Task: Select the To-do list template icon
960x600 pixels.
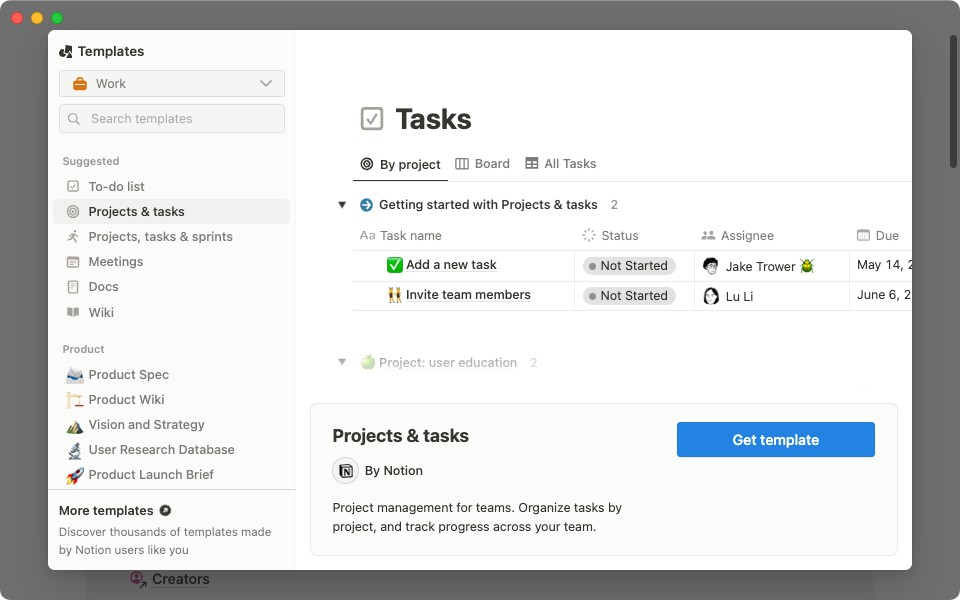Action: pos(73,186)
